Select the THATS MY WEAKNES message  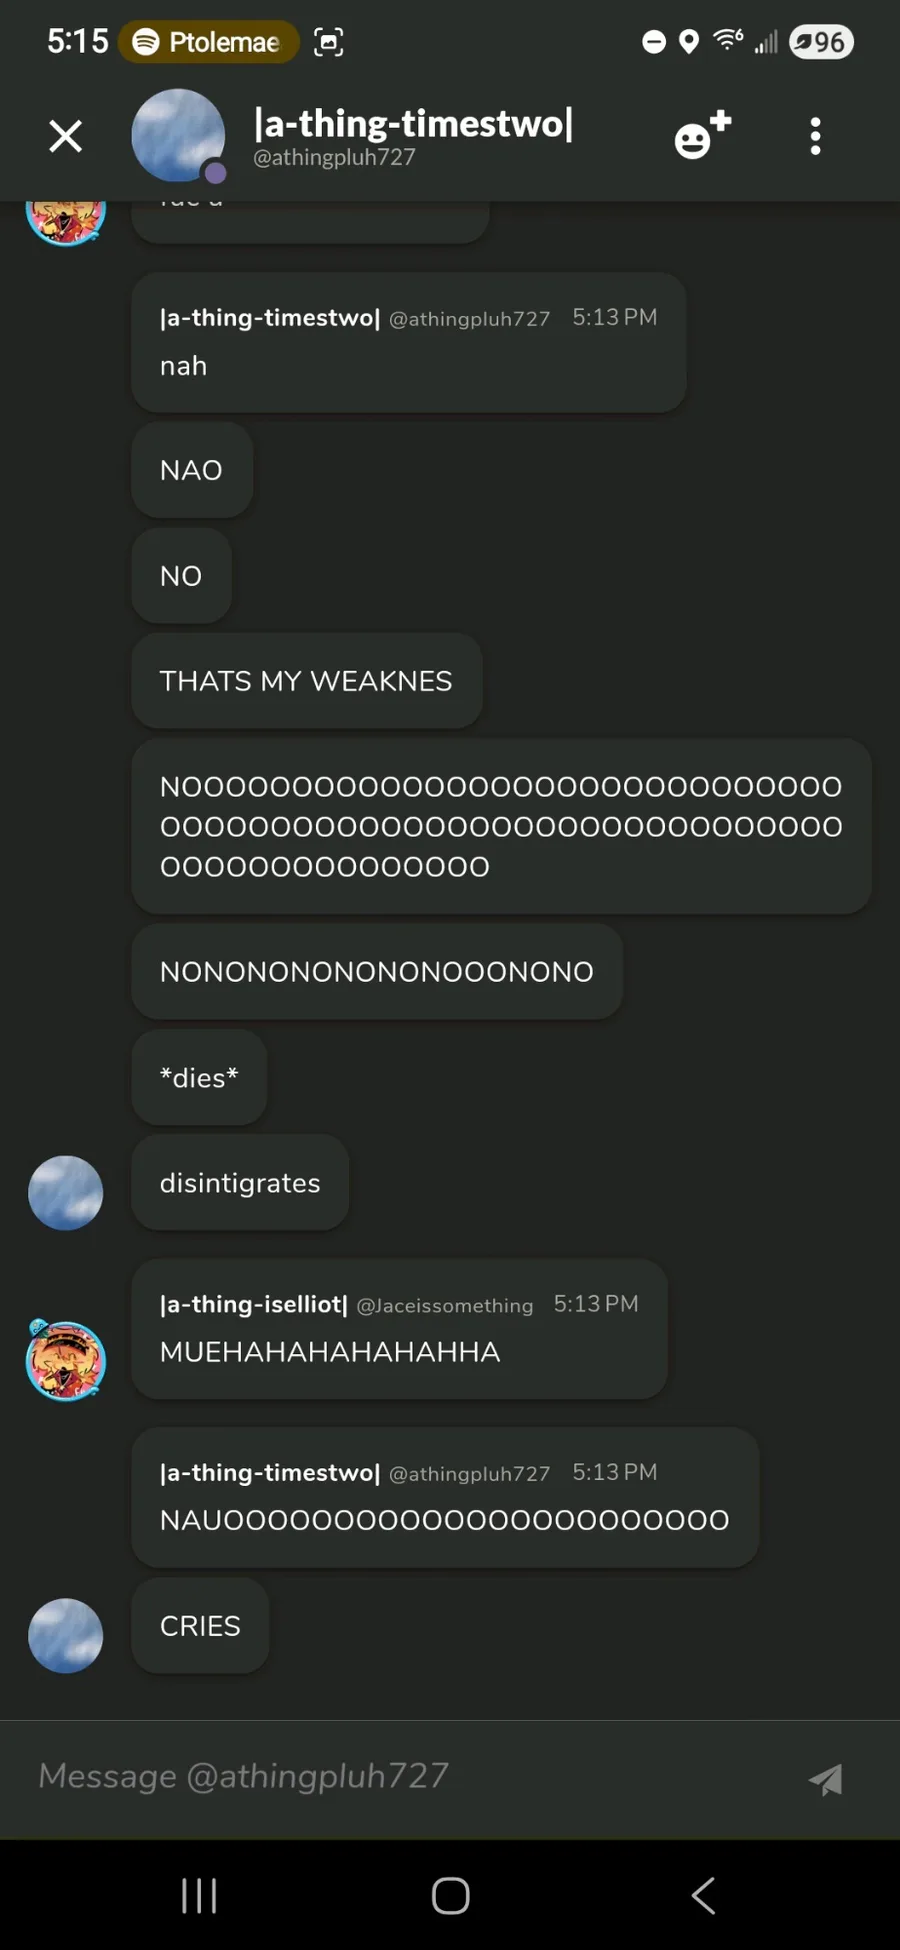(307, 681)
